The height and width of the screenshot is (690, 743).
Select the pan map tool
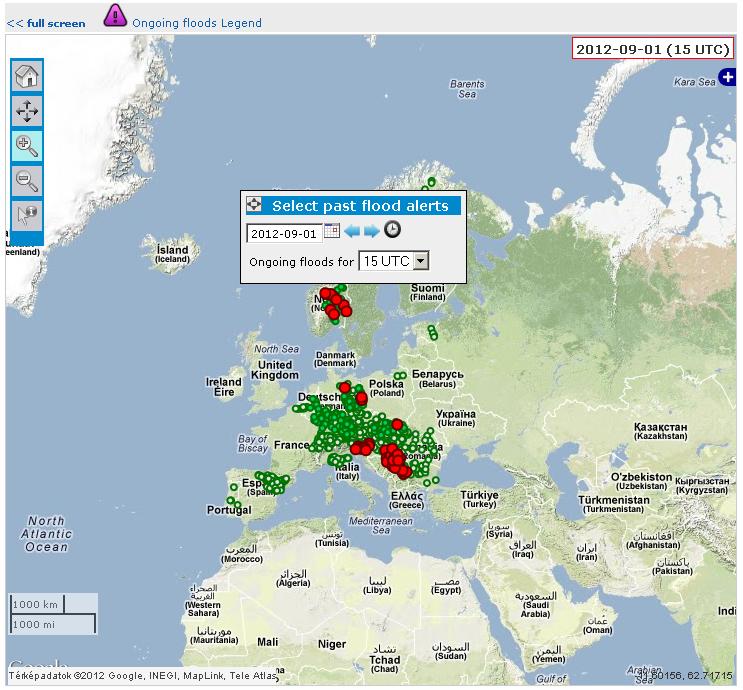tap(27, 111)
